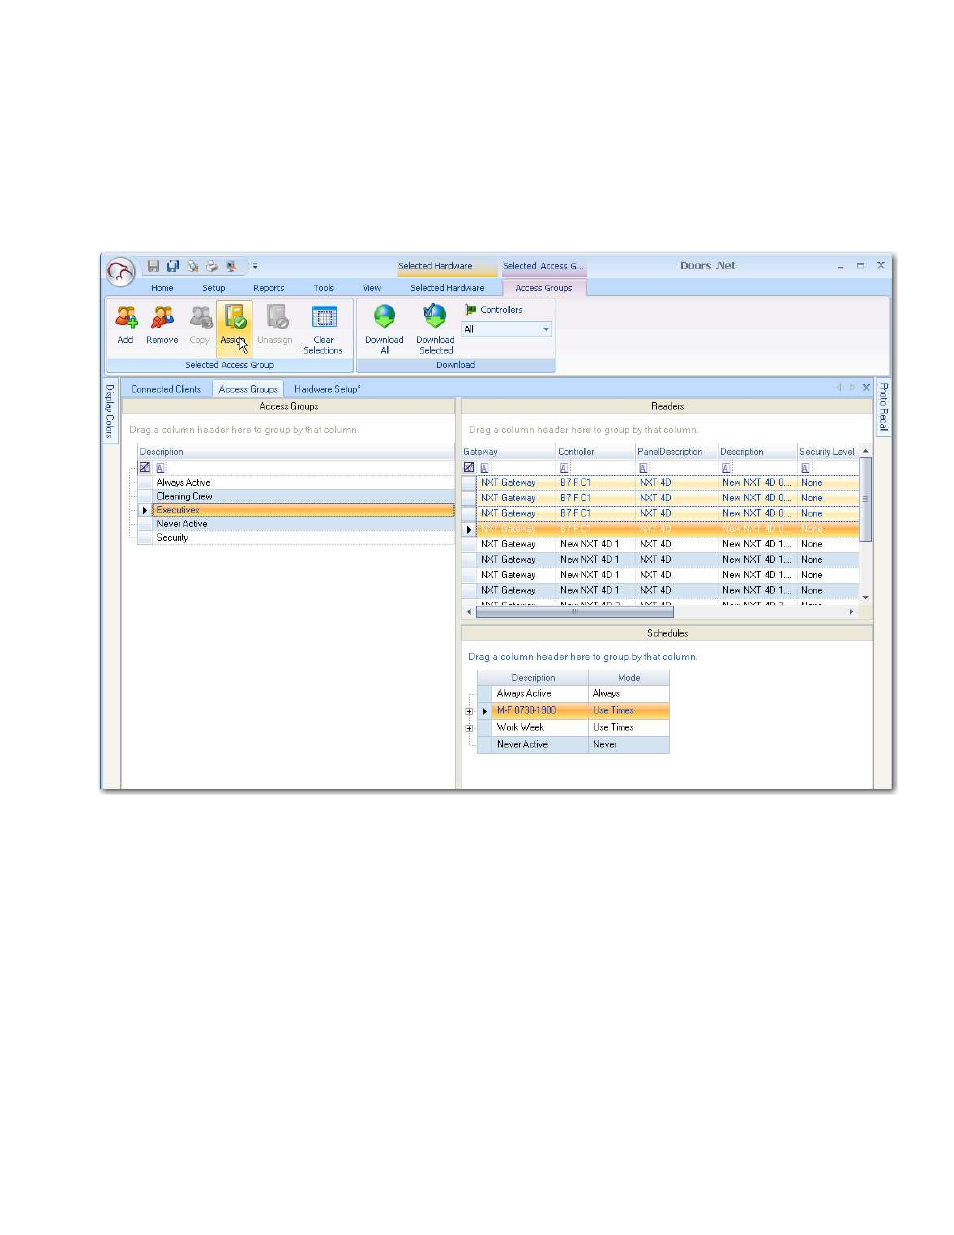Expand the Work Week schedule row
The image size is (954, 1235).
[469, 728]
